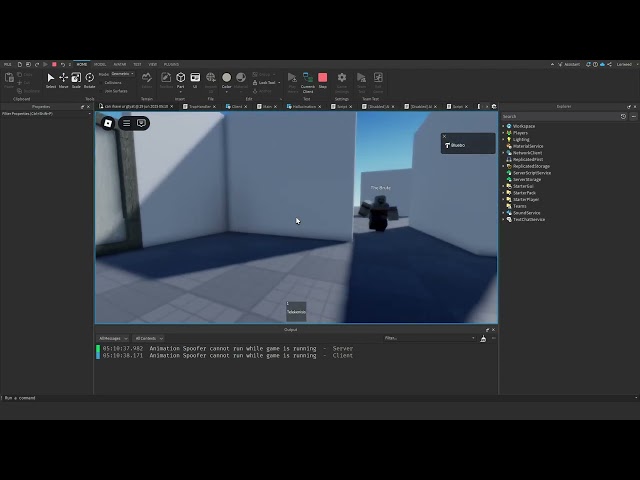This screenshot has width=640, height=480.
Task: Click the Filter Properties field
Action: (46, 114)
